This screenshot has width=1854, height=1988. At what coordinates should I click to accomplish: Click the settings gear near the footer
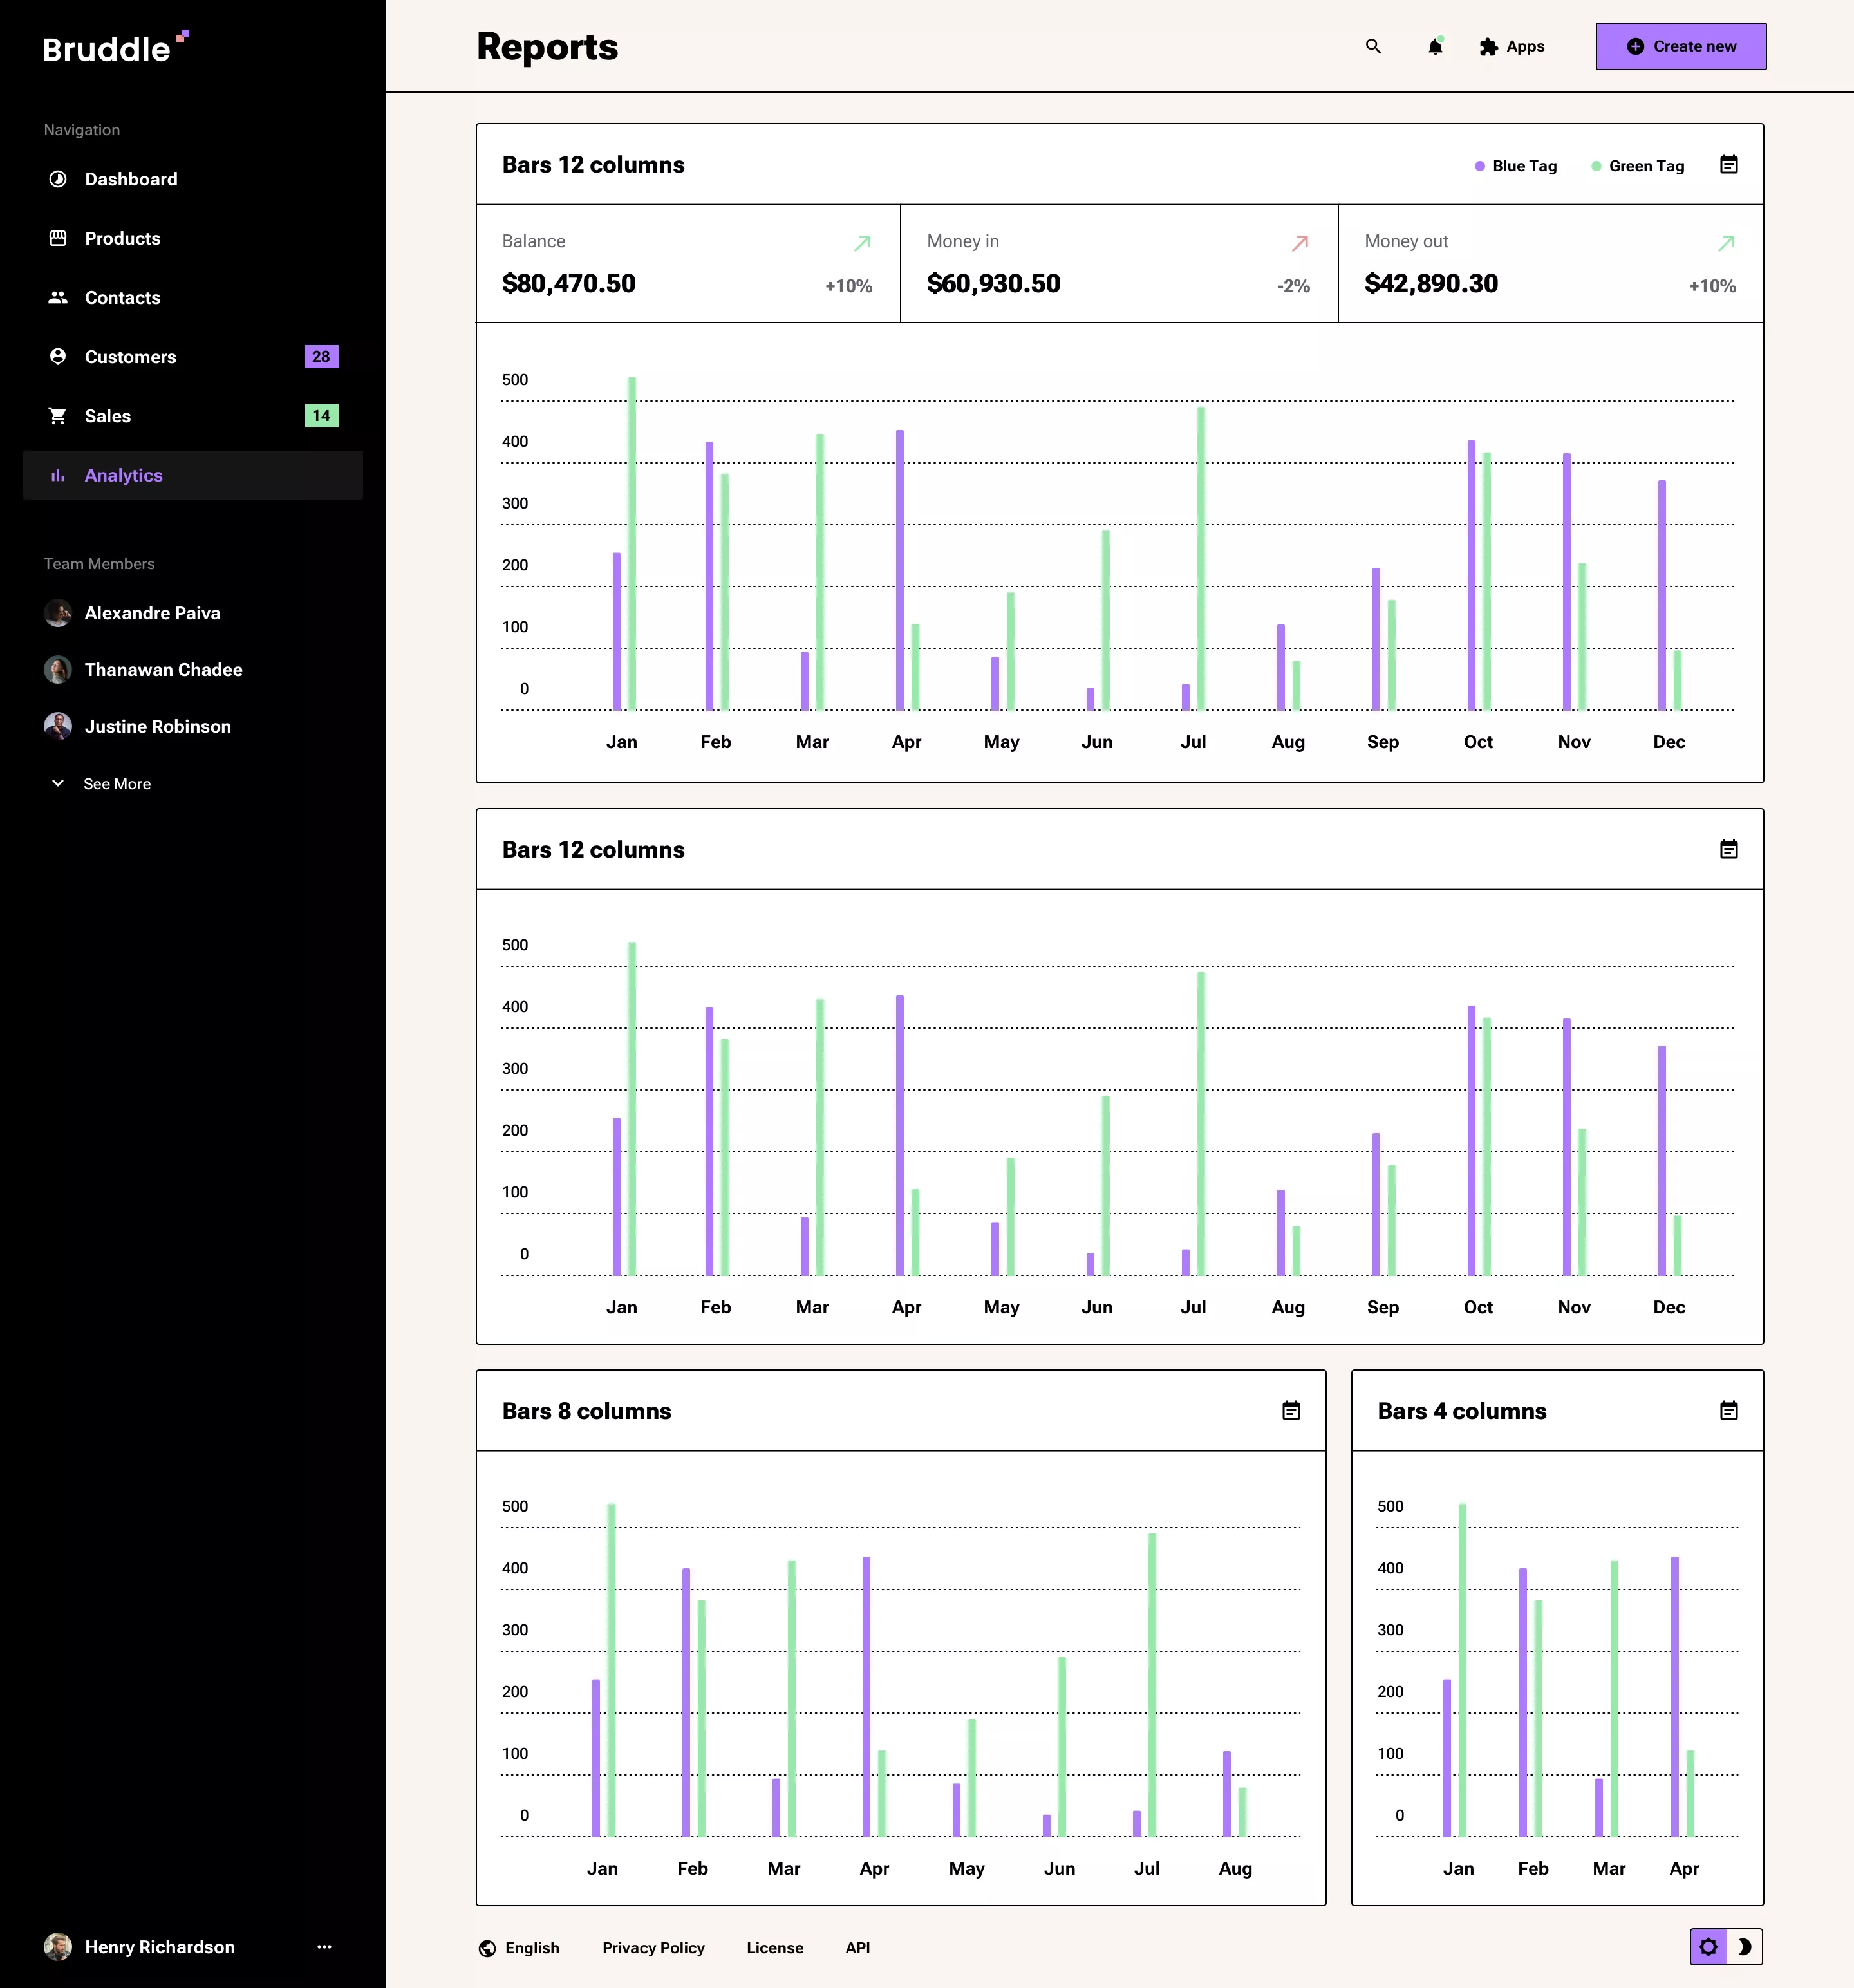click(x=1708, y=1947)
